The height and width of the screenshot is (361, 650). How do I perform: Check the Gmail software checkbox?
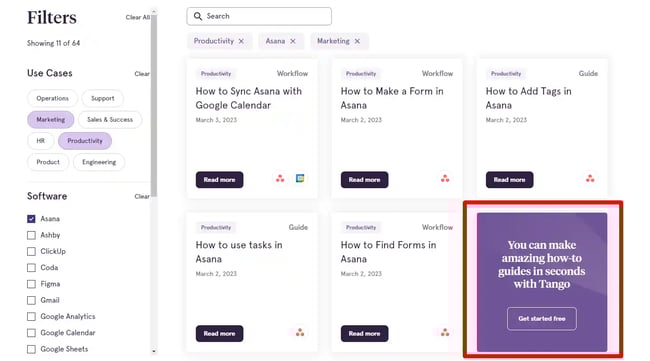[31, 300]
